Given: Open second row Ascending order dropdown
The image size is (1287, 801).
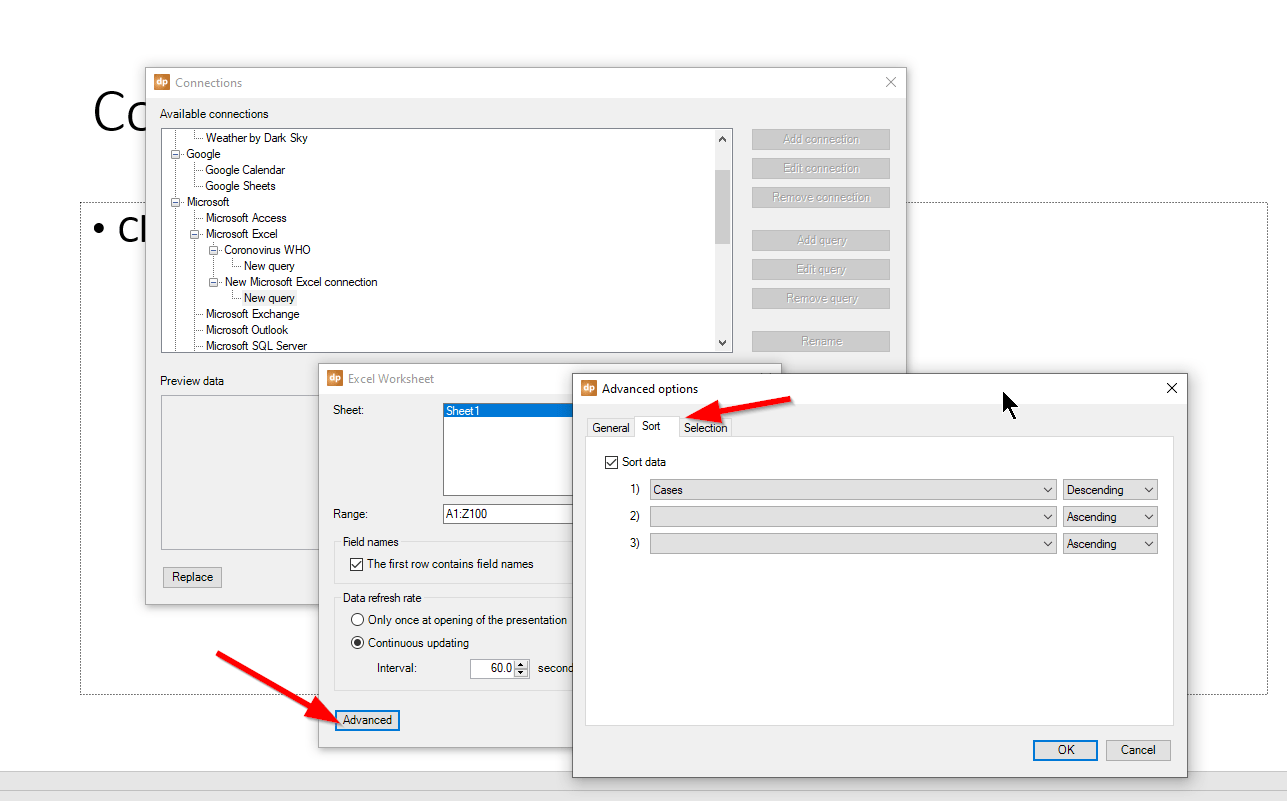Looking at the screenshot, I should 1110,517.
